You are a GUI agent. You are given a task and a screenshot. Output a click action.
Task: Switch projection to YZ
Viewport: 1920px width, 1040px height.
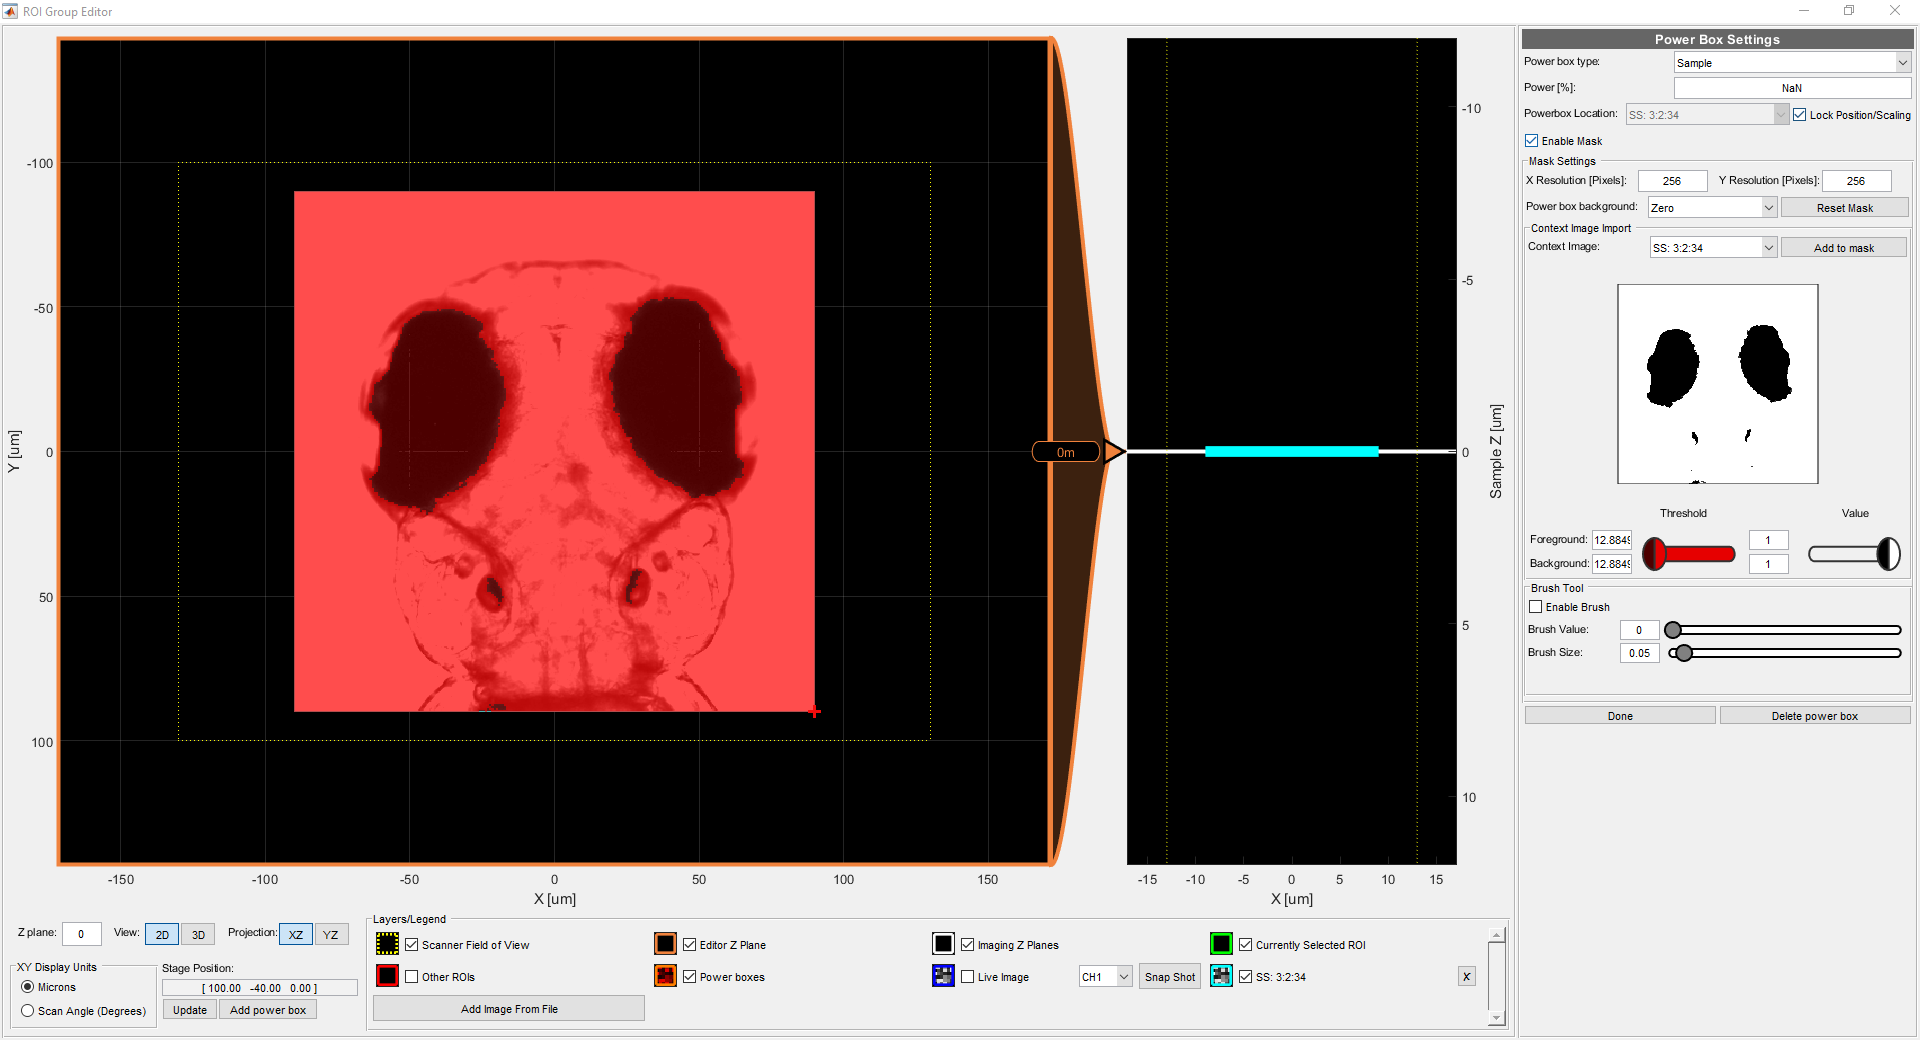[x=330, y=934]
